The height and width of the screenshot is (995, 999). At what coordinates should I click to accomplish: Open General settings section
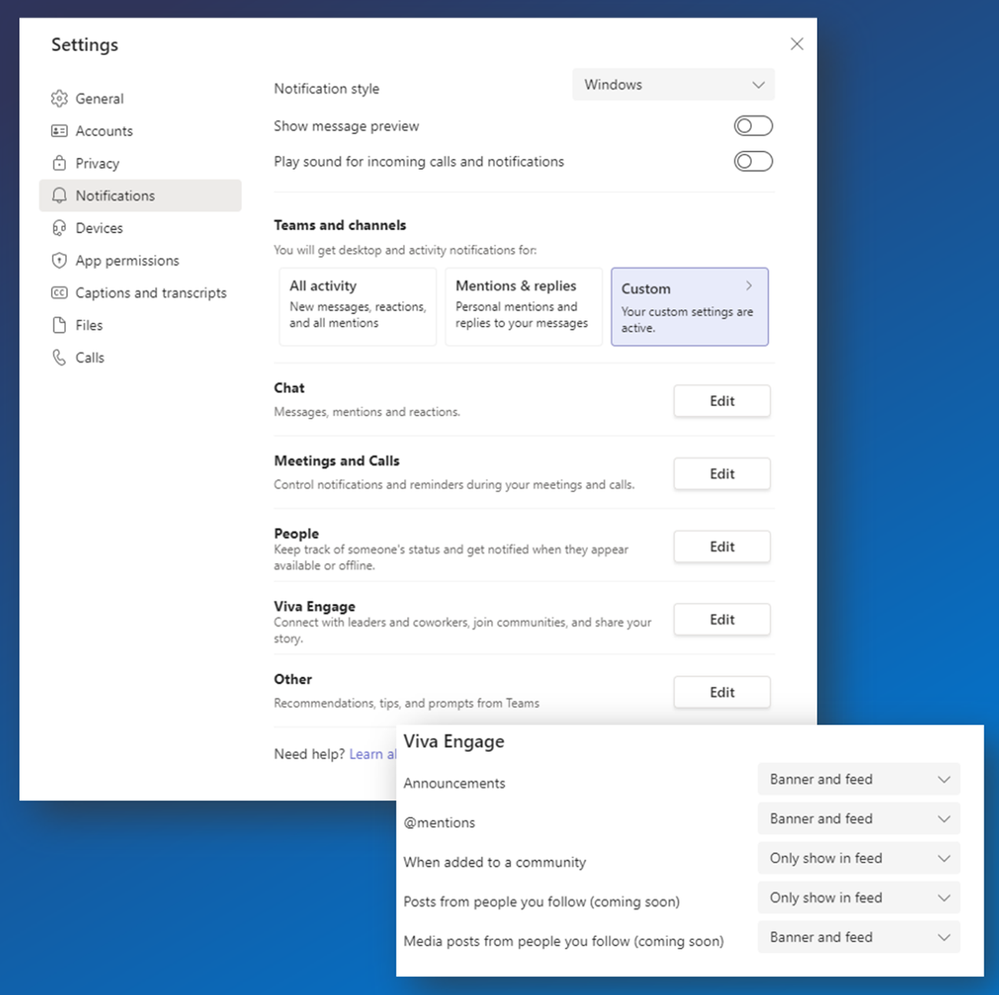(140, 99)
